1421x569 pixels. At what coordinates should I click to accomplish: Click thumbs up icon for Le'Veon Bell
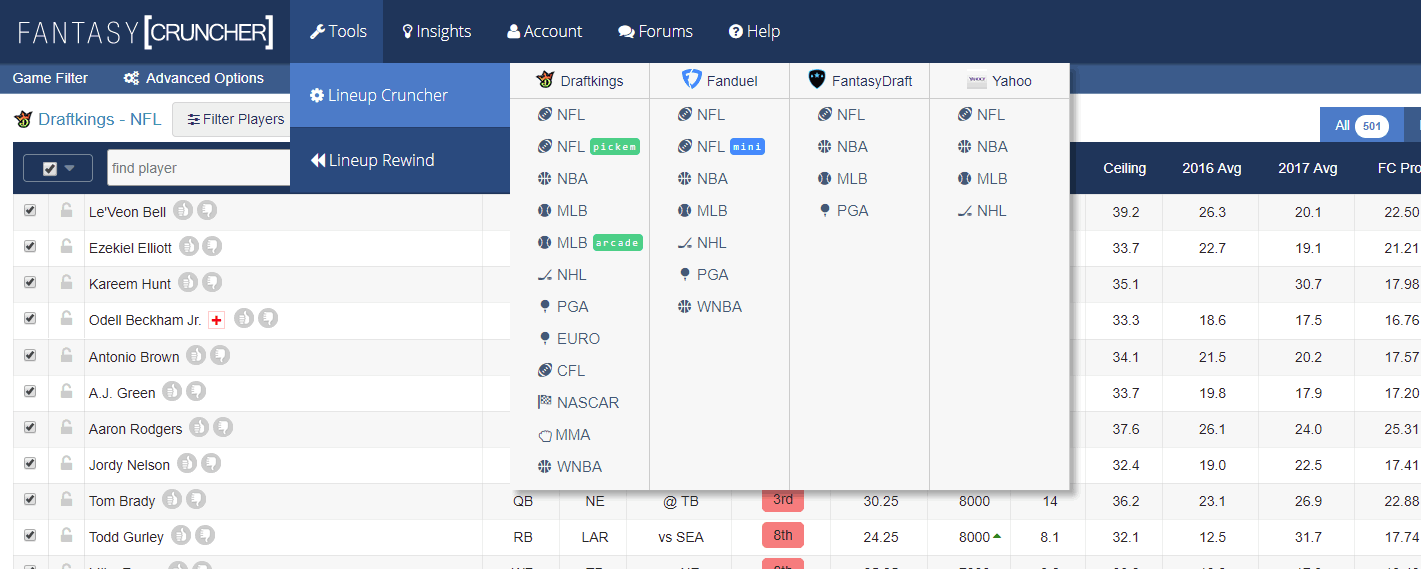182,210
